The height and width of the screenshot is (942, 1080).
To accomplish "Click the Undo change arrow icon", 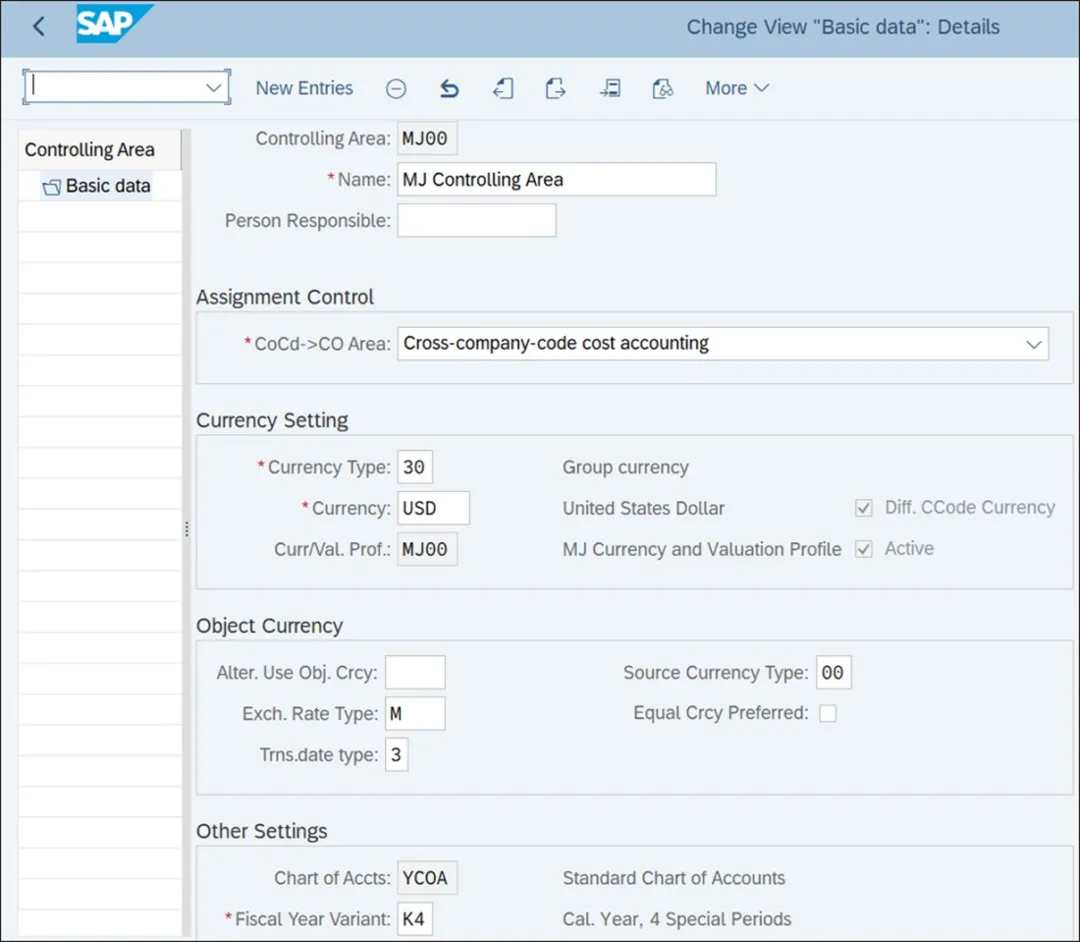I will [x=449, y=89].
